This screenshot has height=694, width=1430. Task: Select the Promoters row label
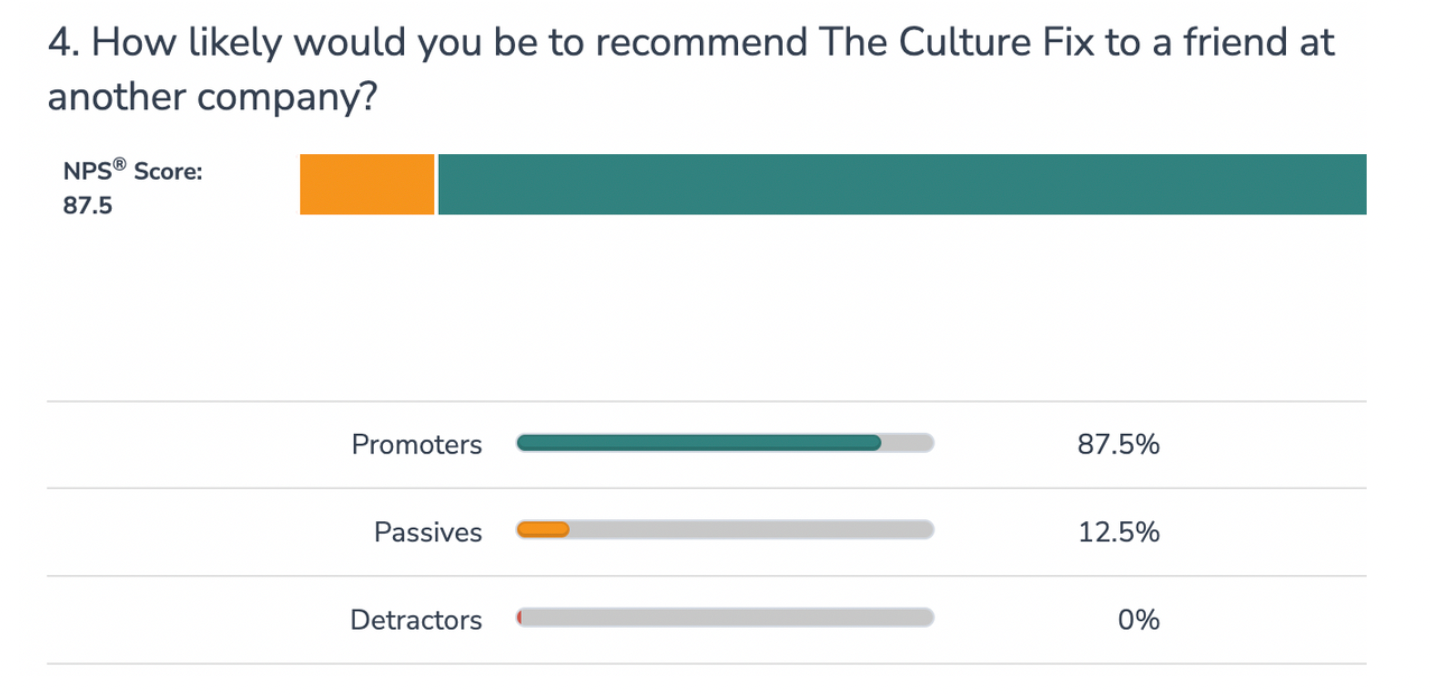coord(416,445)
